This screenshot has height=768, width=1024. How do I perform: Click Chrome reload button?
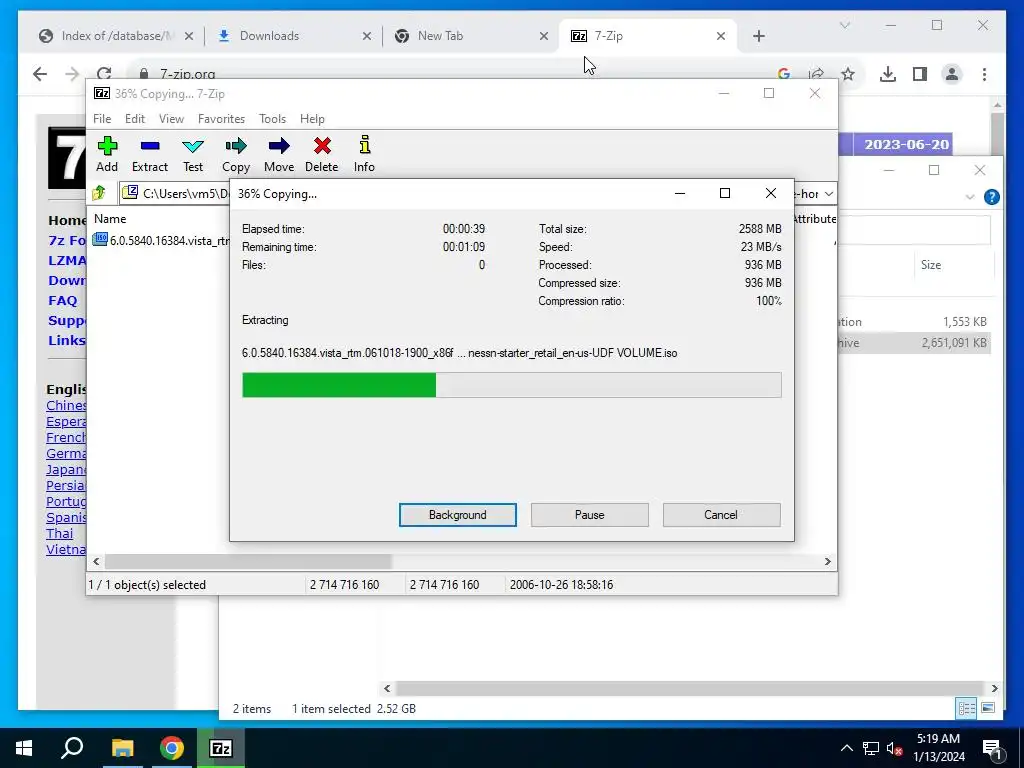coord(104,74)
